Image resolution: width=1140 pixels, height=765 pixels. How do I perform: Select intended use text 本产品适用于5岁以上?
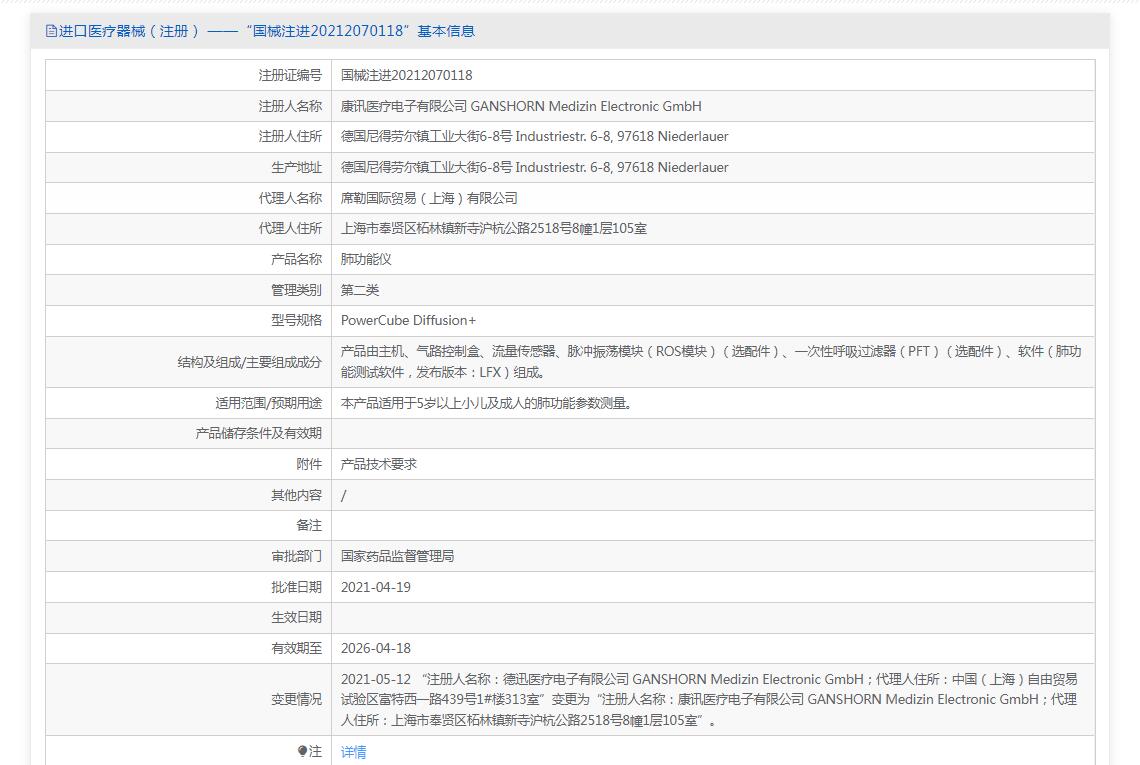pos(486,403)
